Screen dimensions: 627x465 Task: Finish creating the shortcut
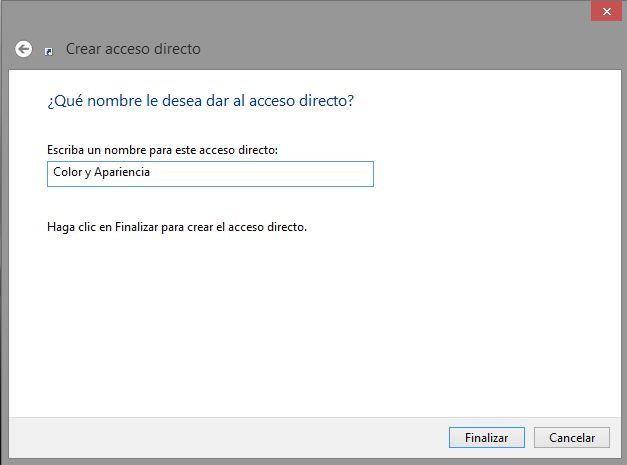point(487,437)
